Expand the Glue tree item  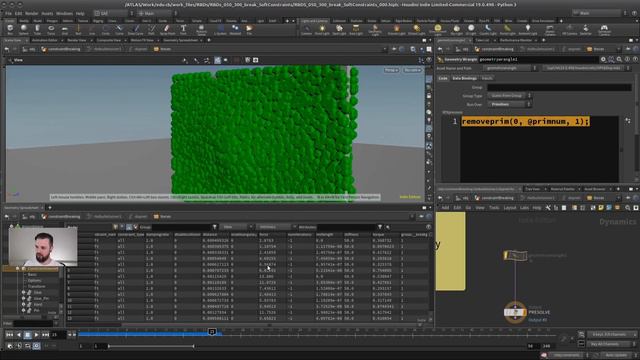[24, 292]
